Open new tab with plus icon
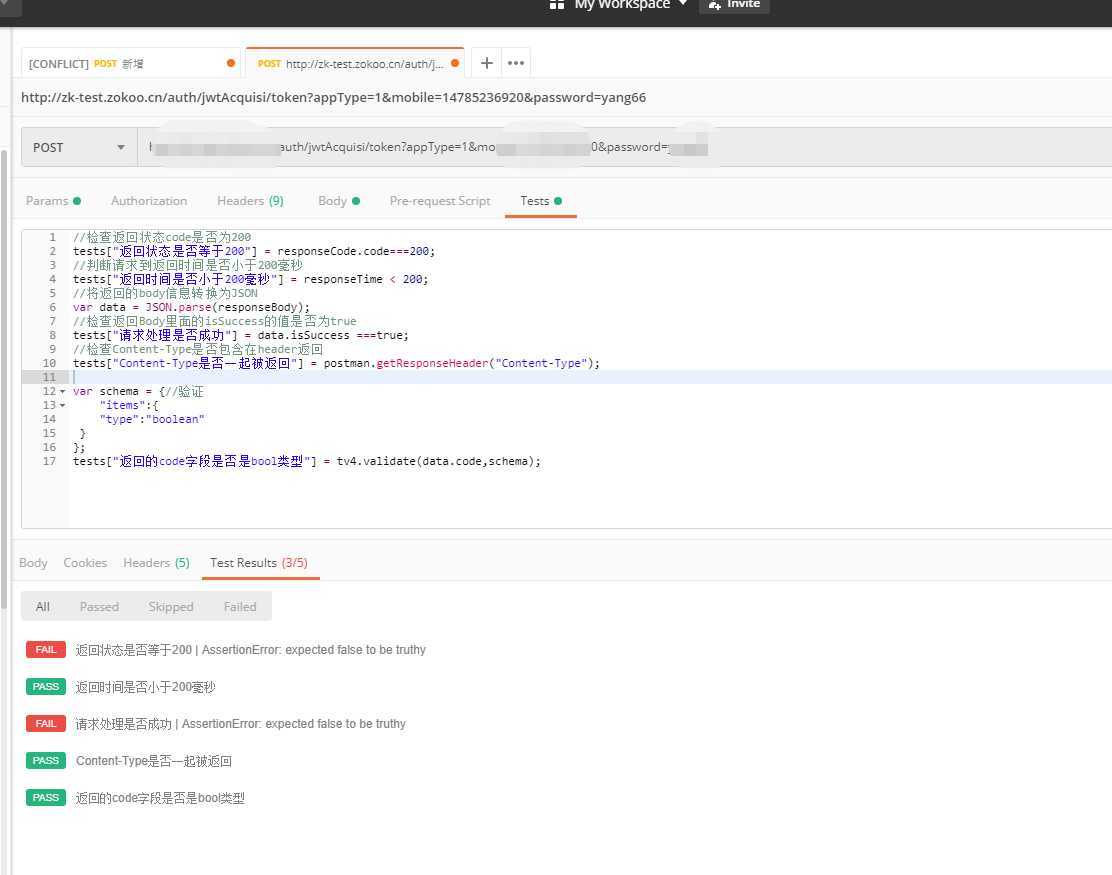 pyautogui.click(x=486, y=63)
